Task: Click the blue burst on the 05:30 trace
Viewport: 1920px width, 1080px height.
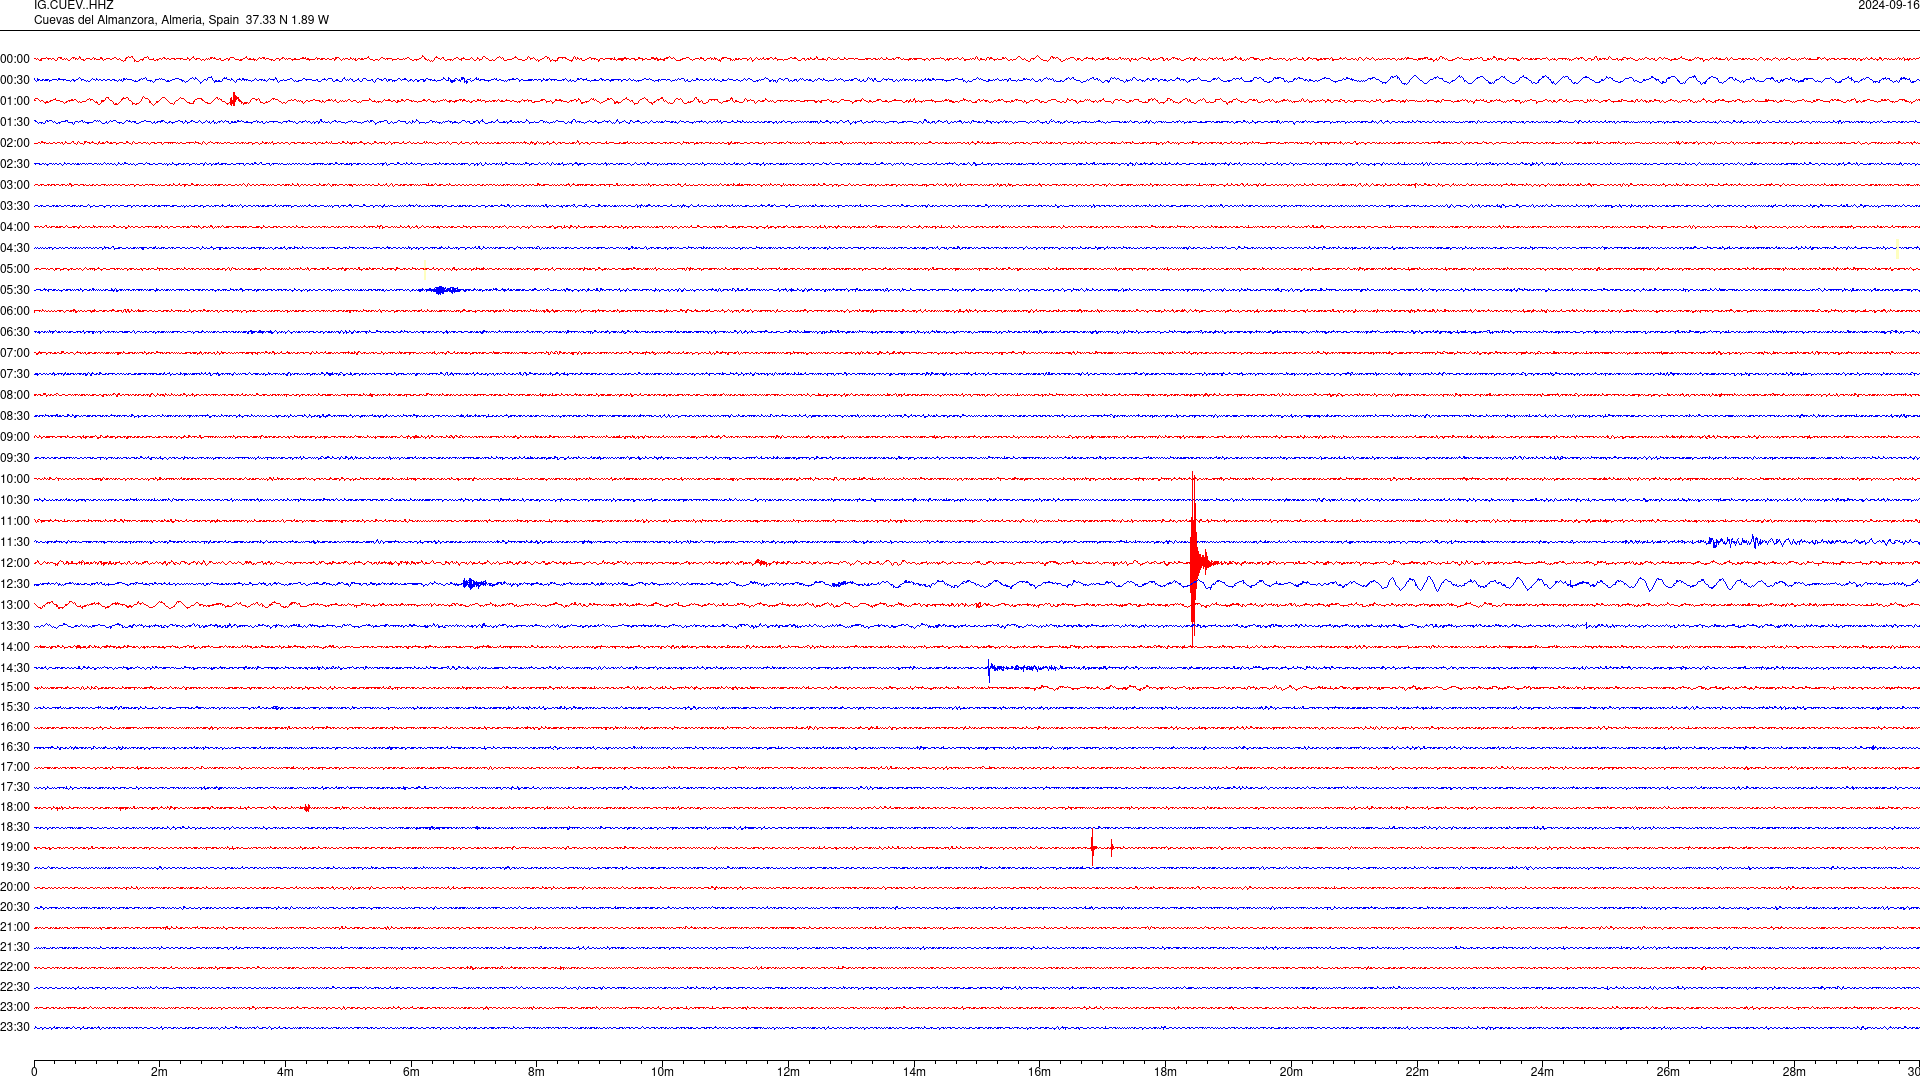Action: pos(442,290)
